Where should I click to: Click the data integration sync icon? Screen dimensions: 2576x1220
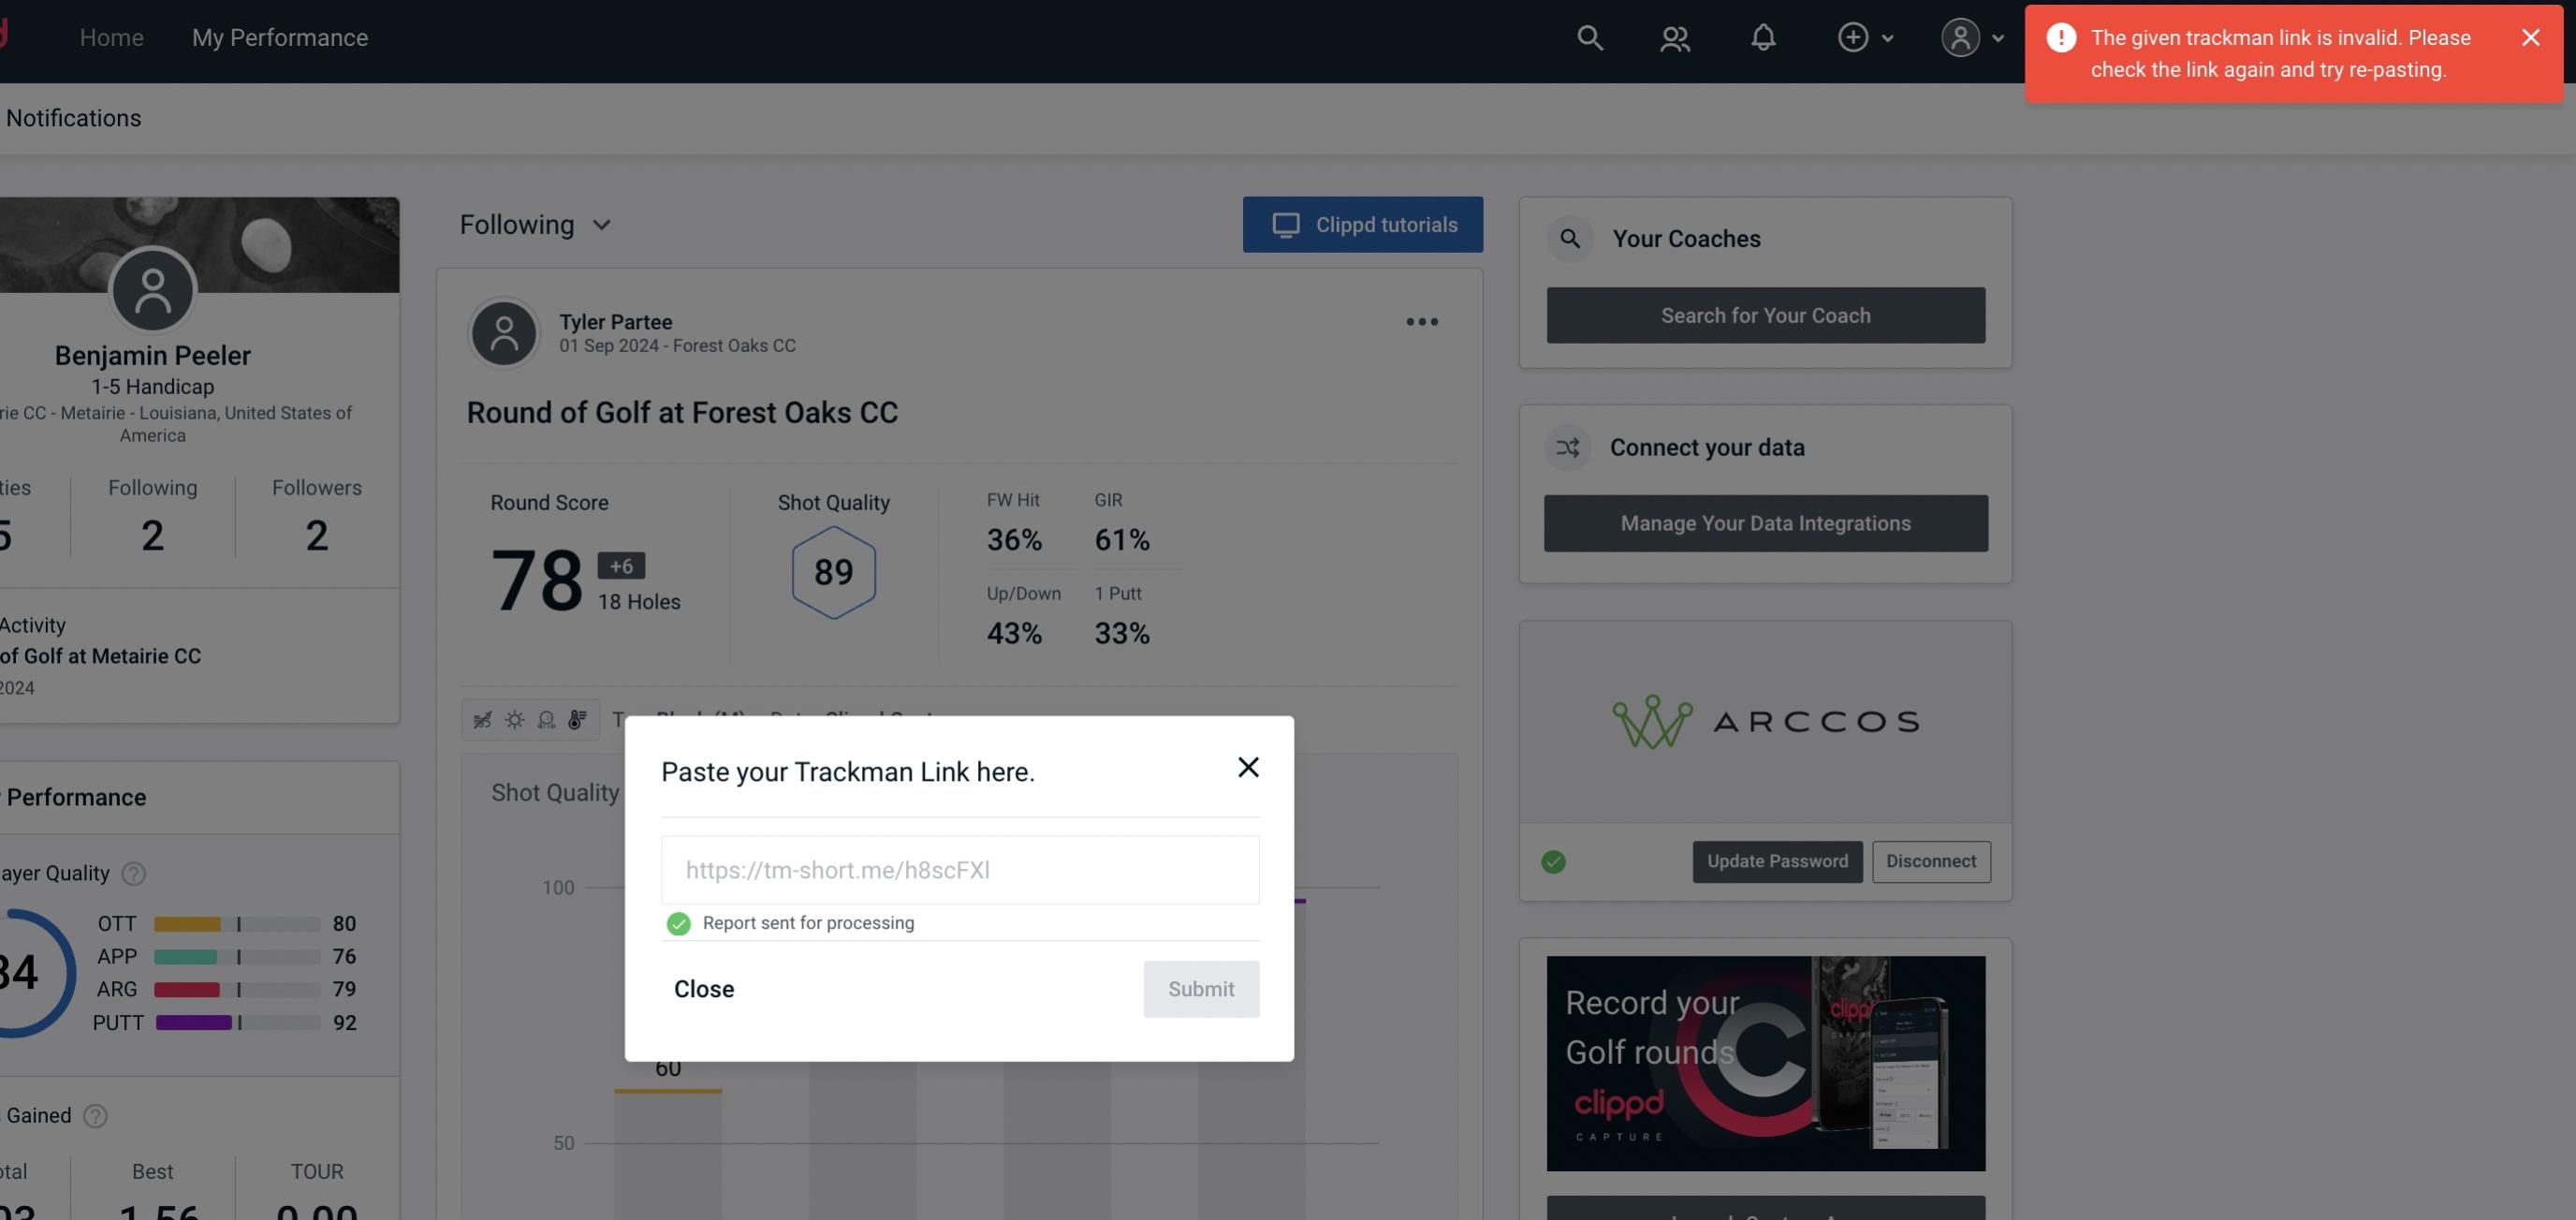[x=1567, y=448]
